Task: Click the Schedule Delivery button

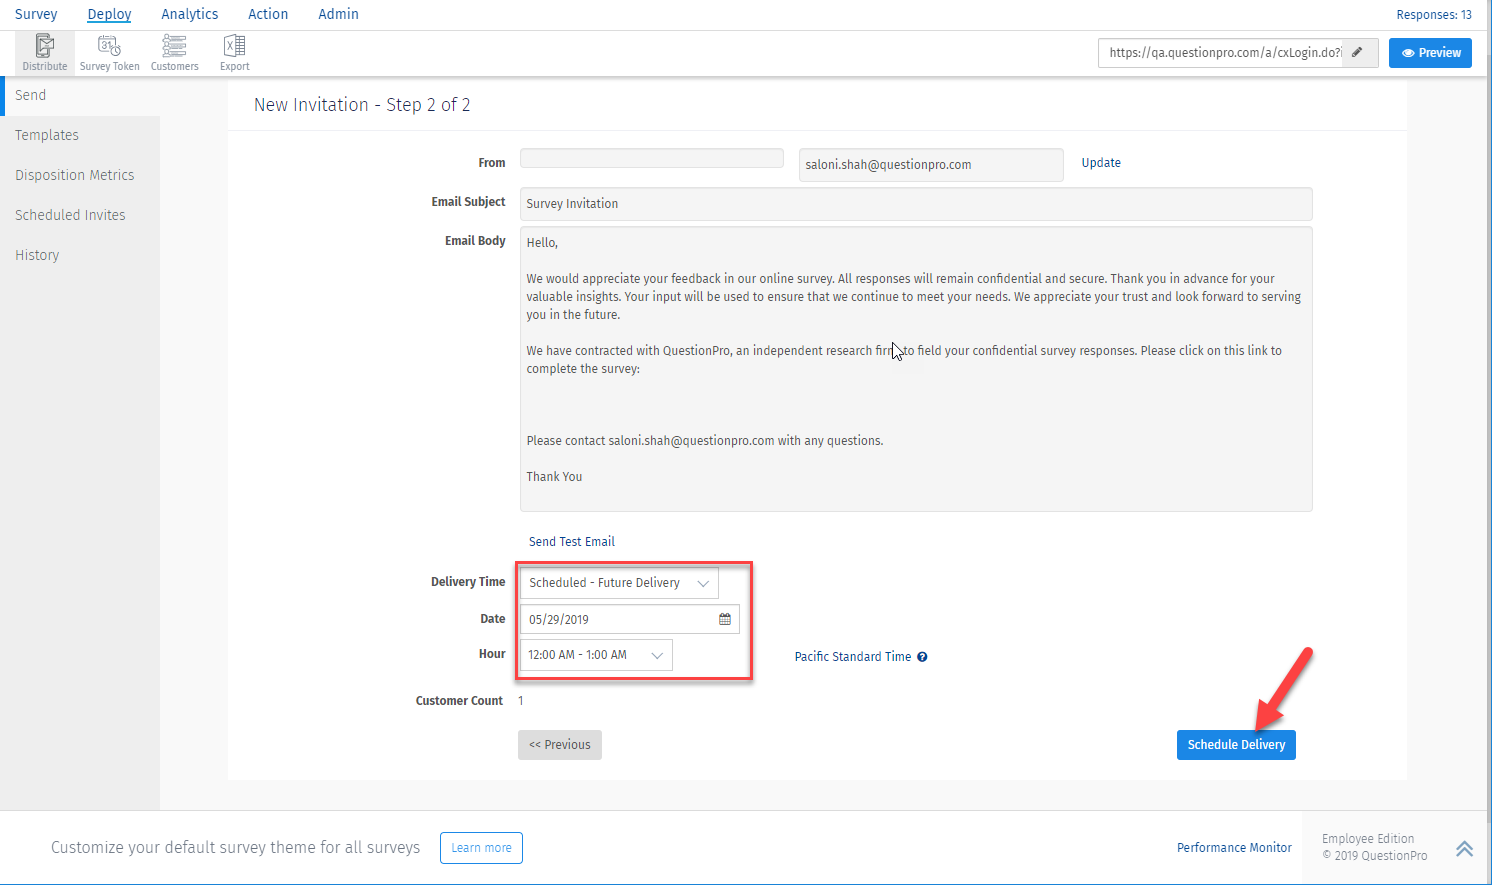Action: [1236, 744]
